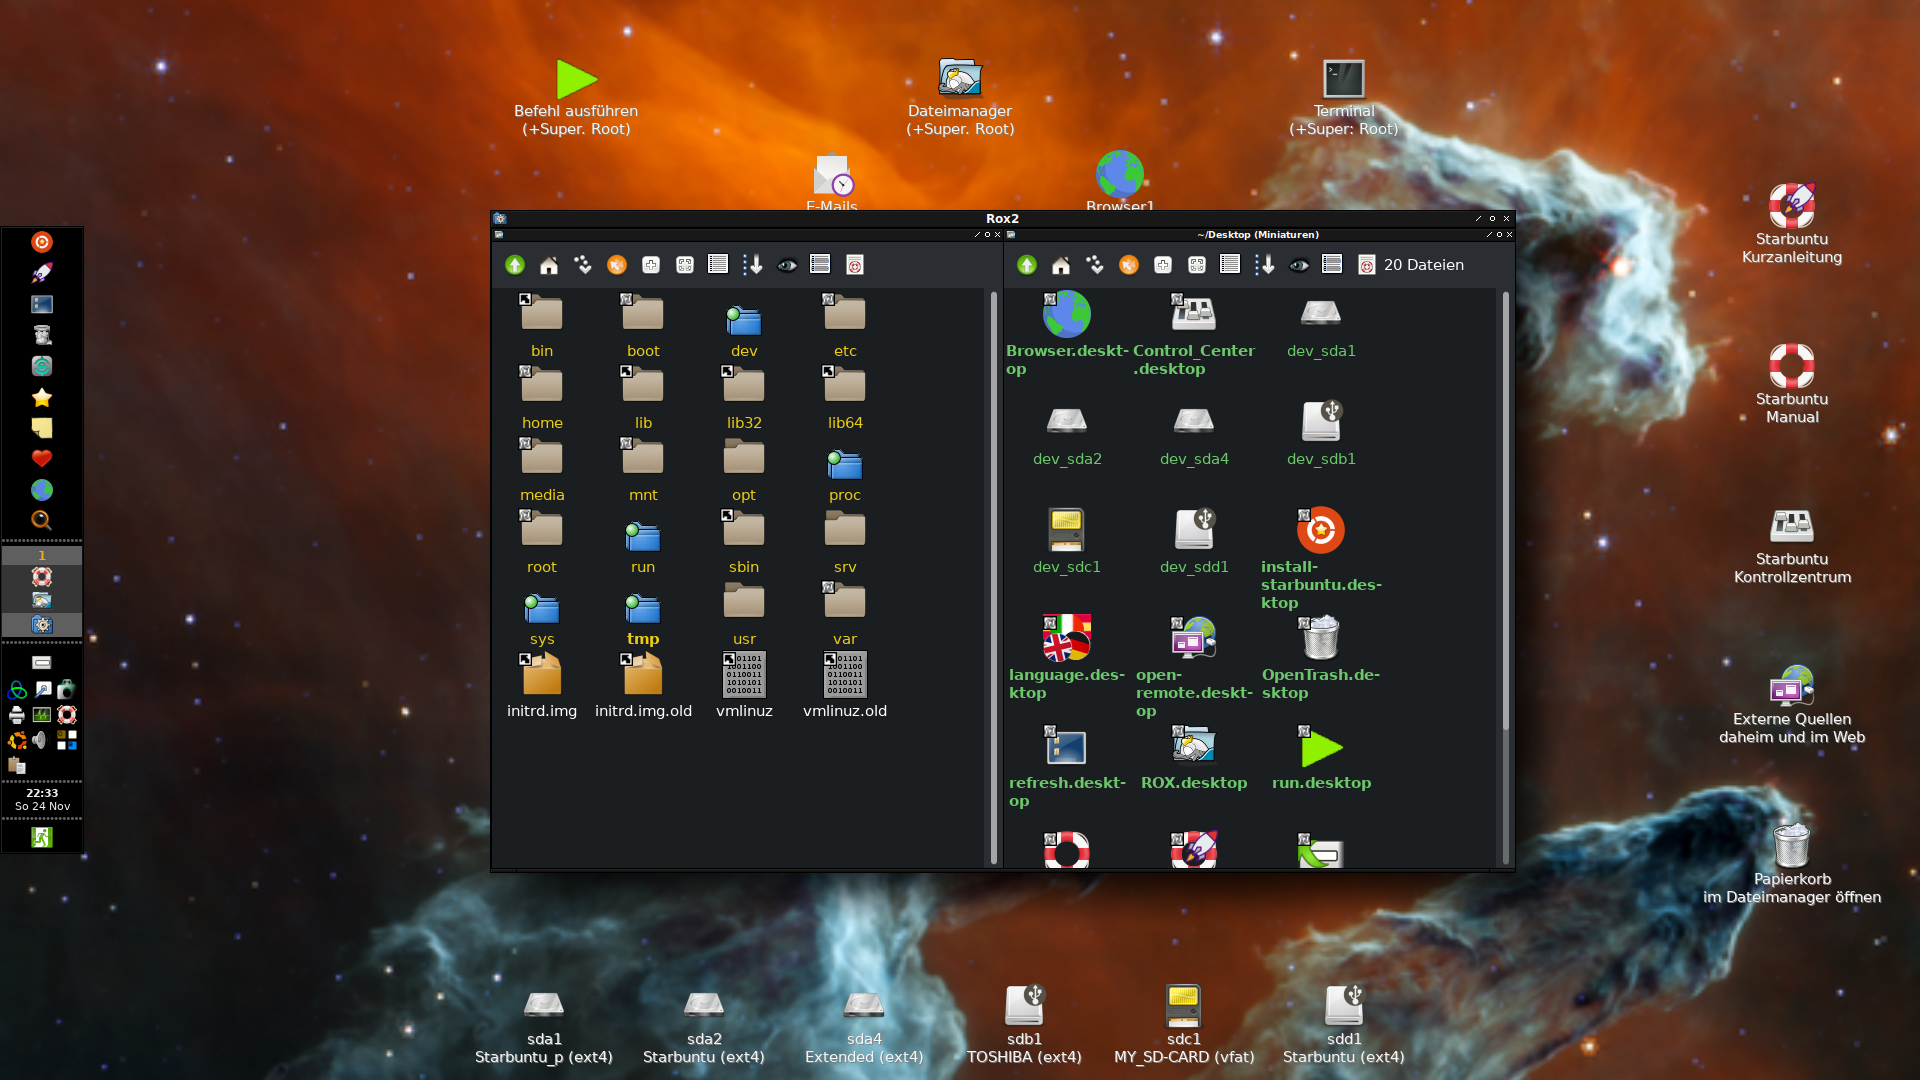Open the root folder

pos(542,541)
